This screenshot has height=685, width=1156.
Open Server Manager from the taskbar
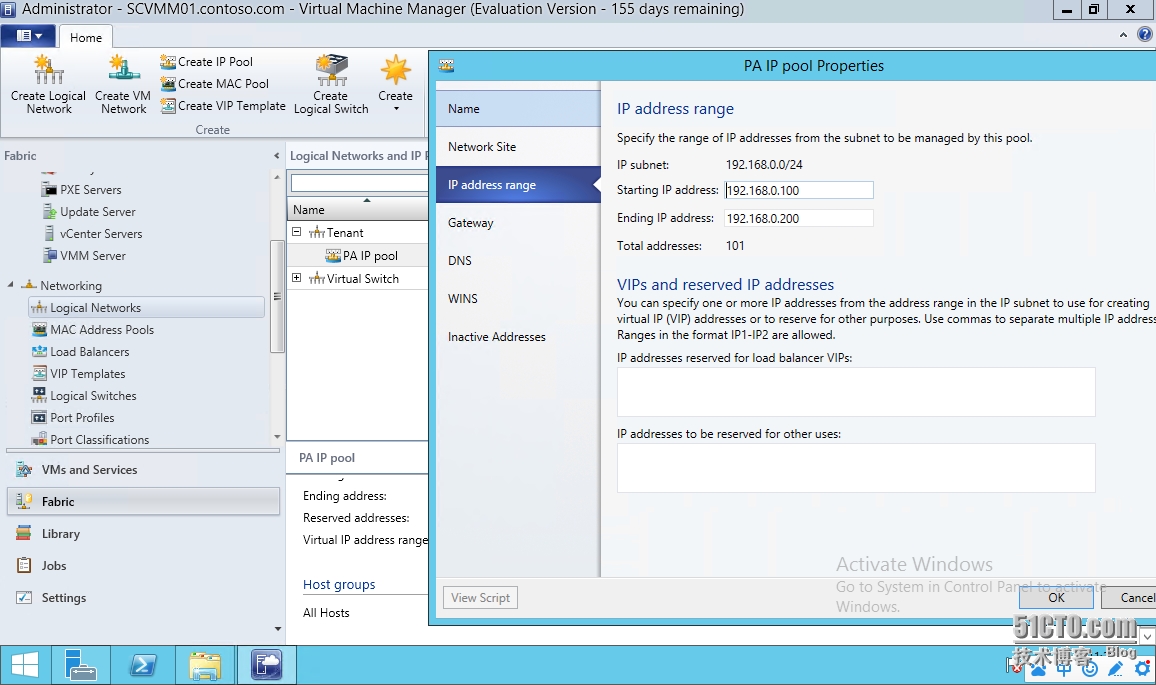pyautogui.click(x=80, y=665)
